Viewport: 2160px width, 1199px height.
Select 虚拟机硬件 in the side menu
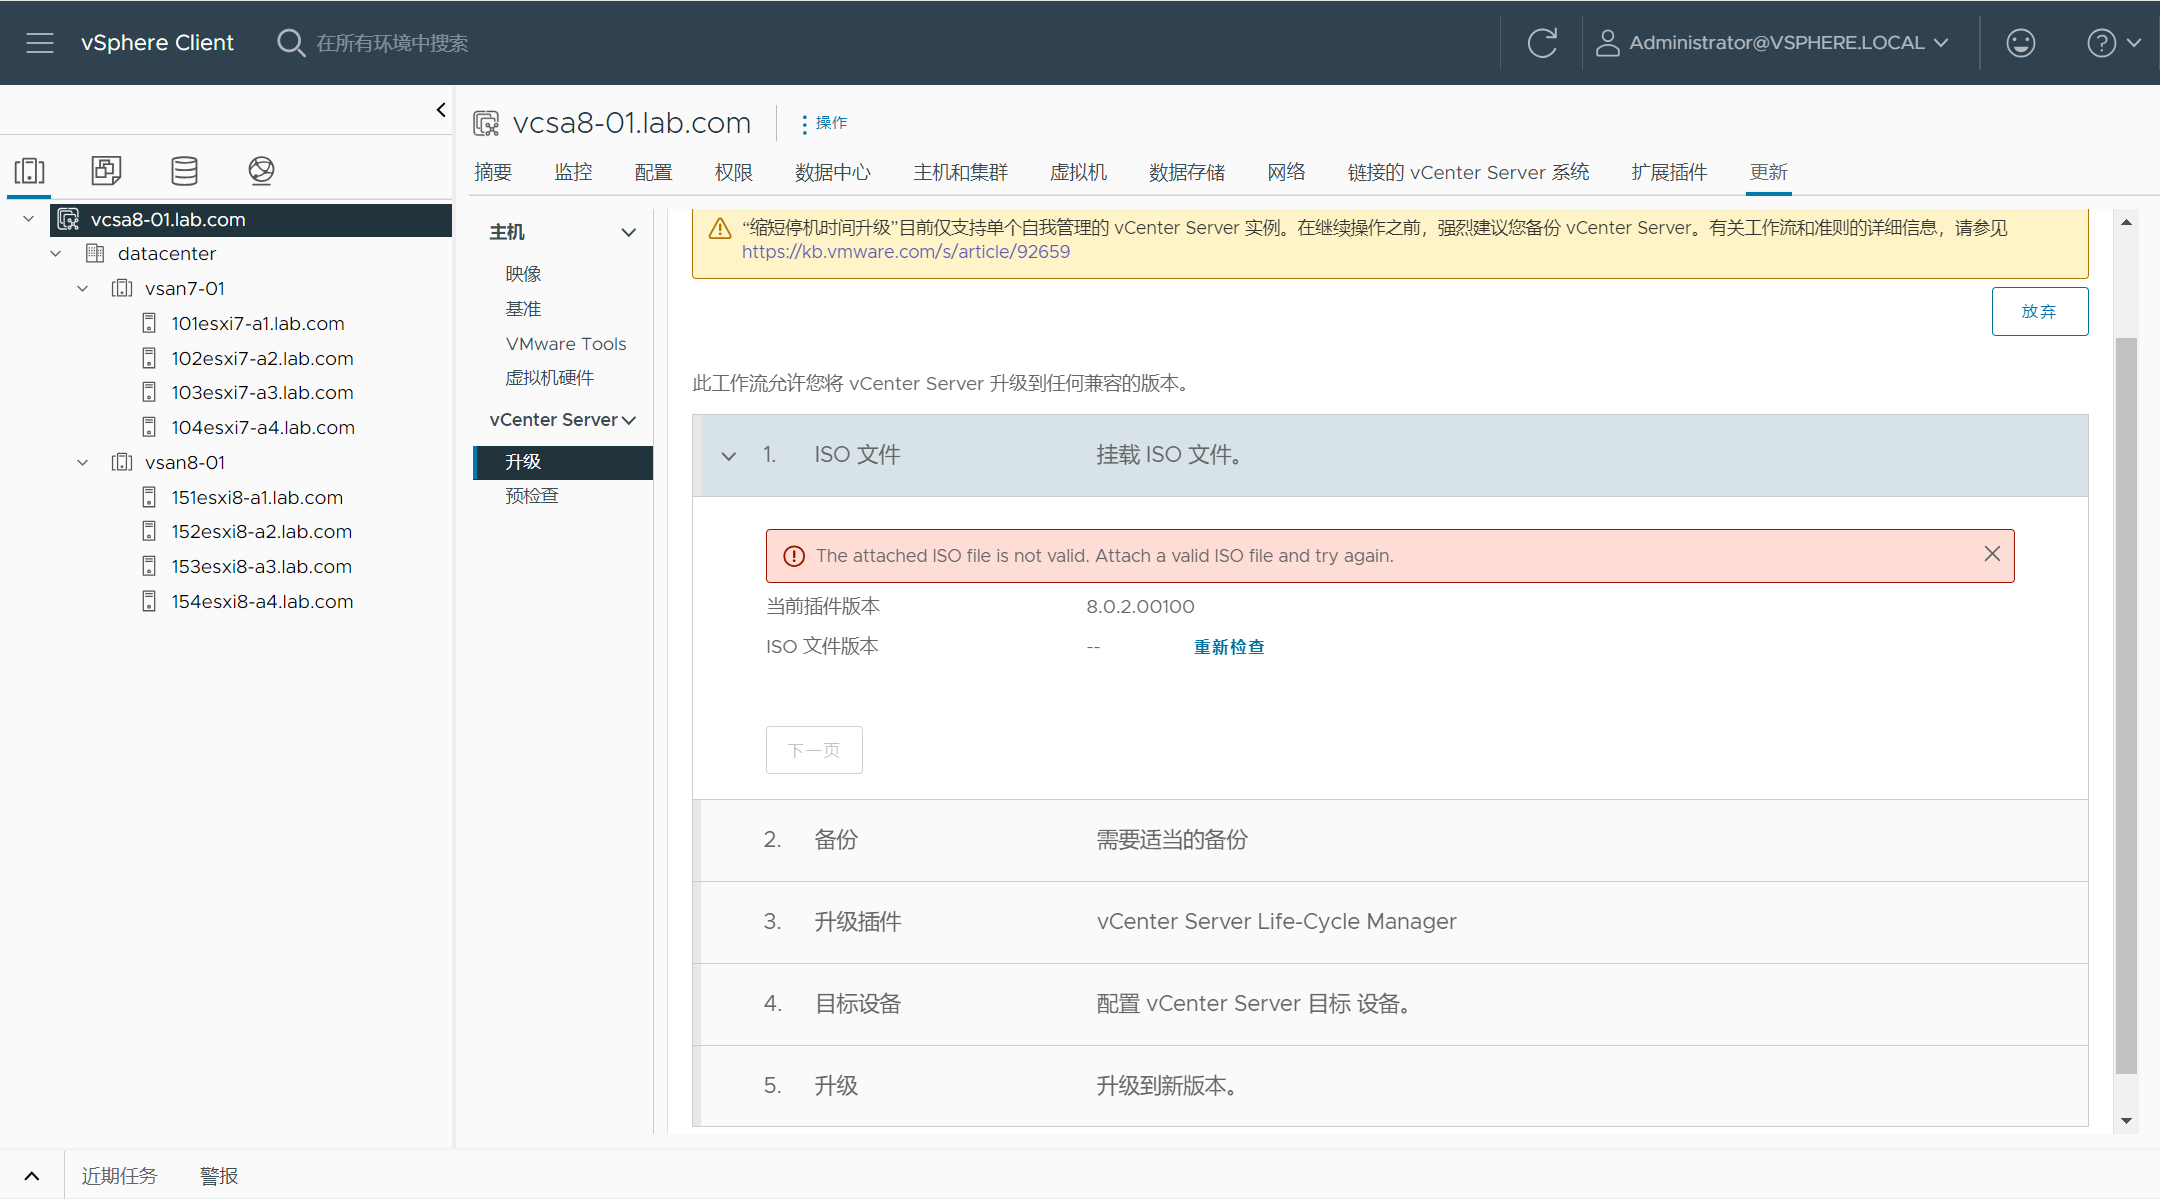[x=549, y=378]
